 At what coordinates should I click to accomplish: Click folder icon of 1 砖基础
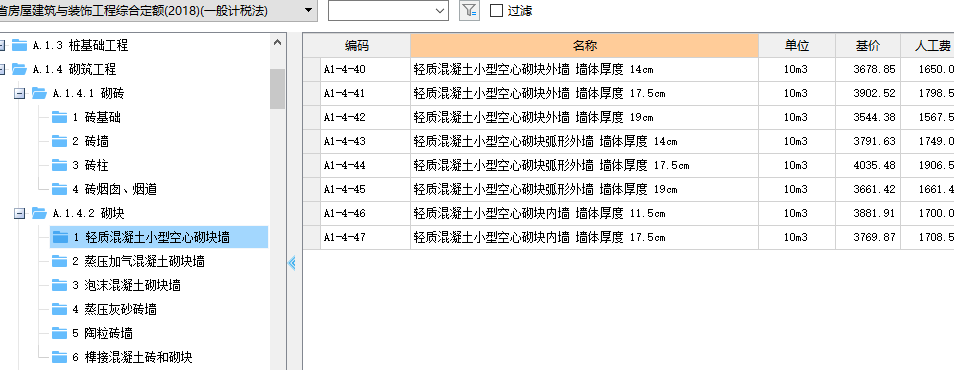coord(60,117)
